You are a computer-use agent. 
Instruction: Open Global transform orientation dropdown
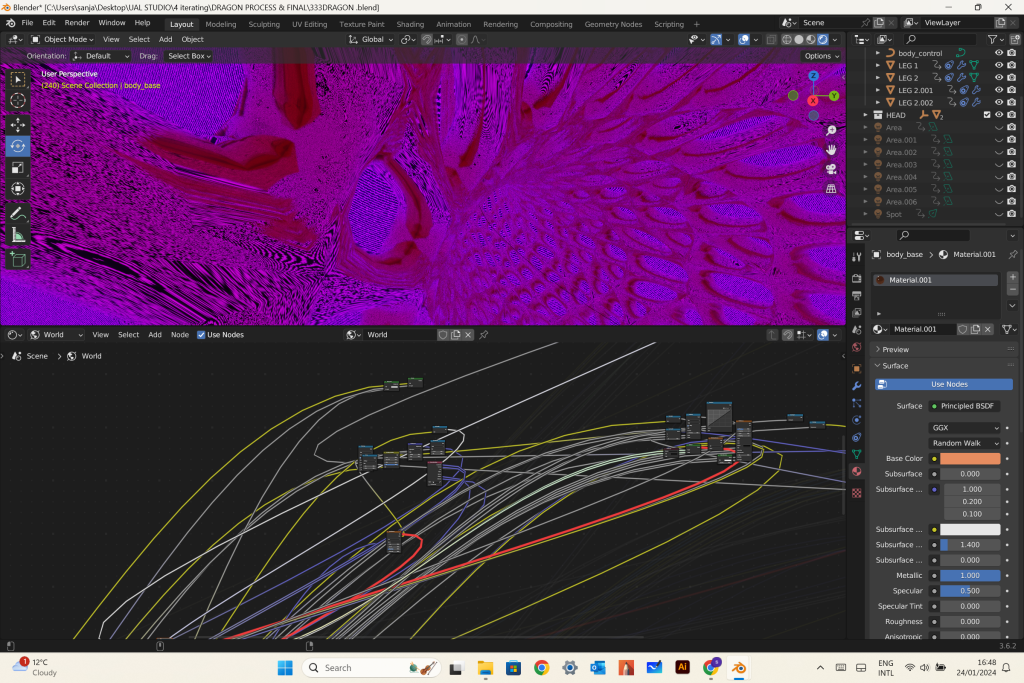coord(371,40)
